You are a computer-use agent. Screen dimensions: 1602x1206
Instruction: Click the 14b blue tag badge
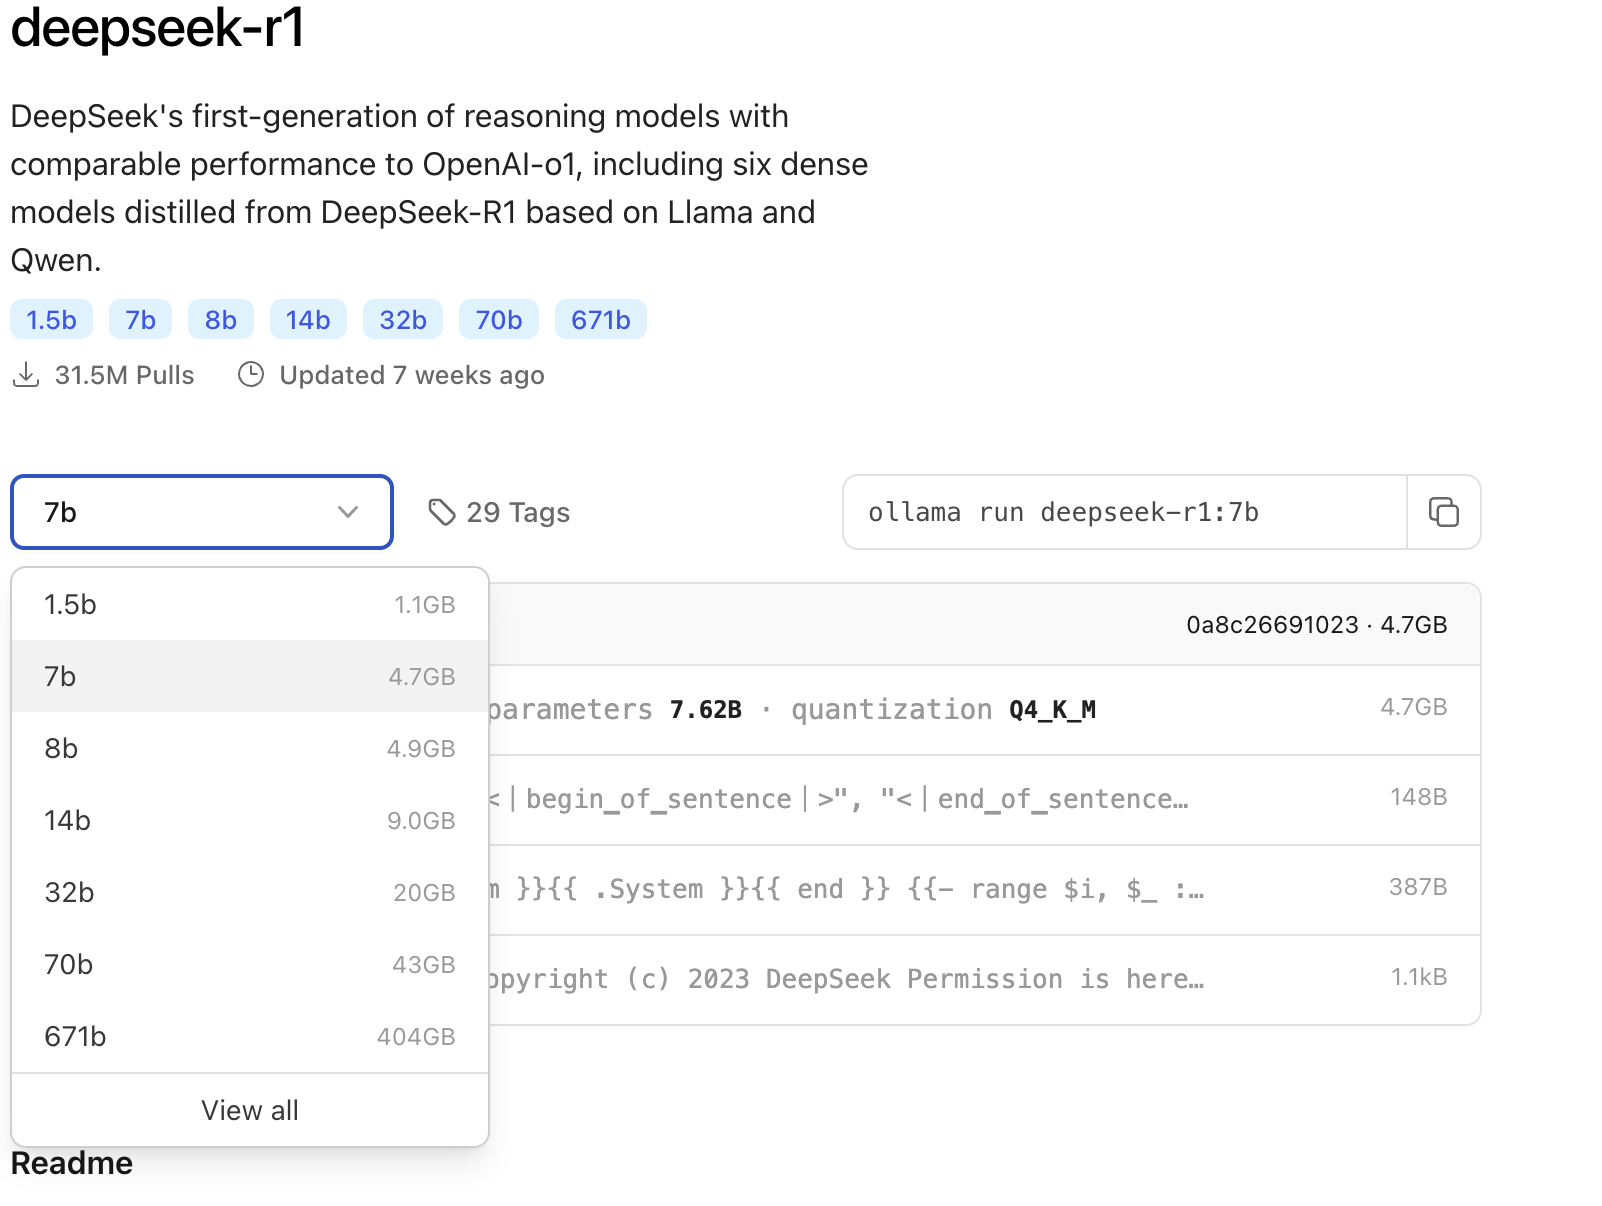point(308,320)
